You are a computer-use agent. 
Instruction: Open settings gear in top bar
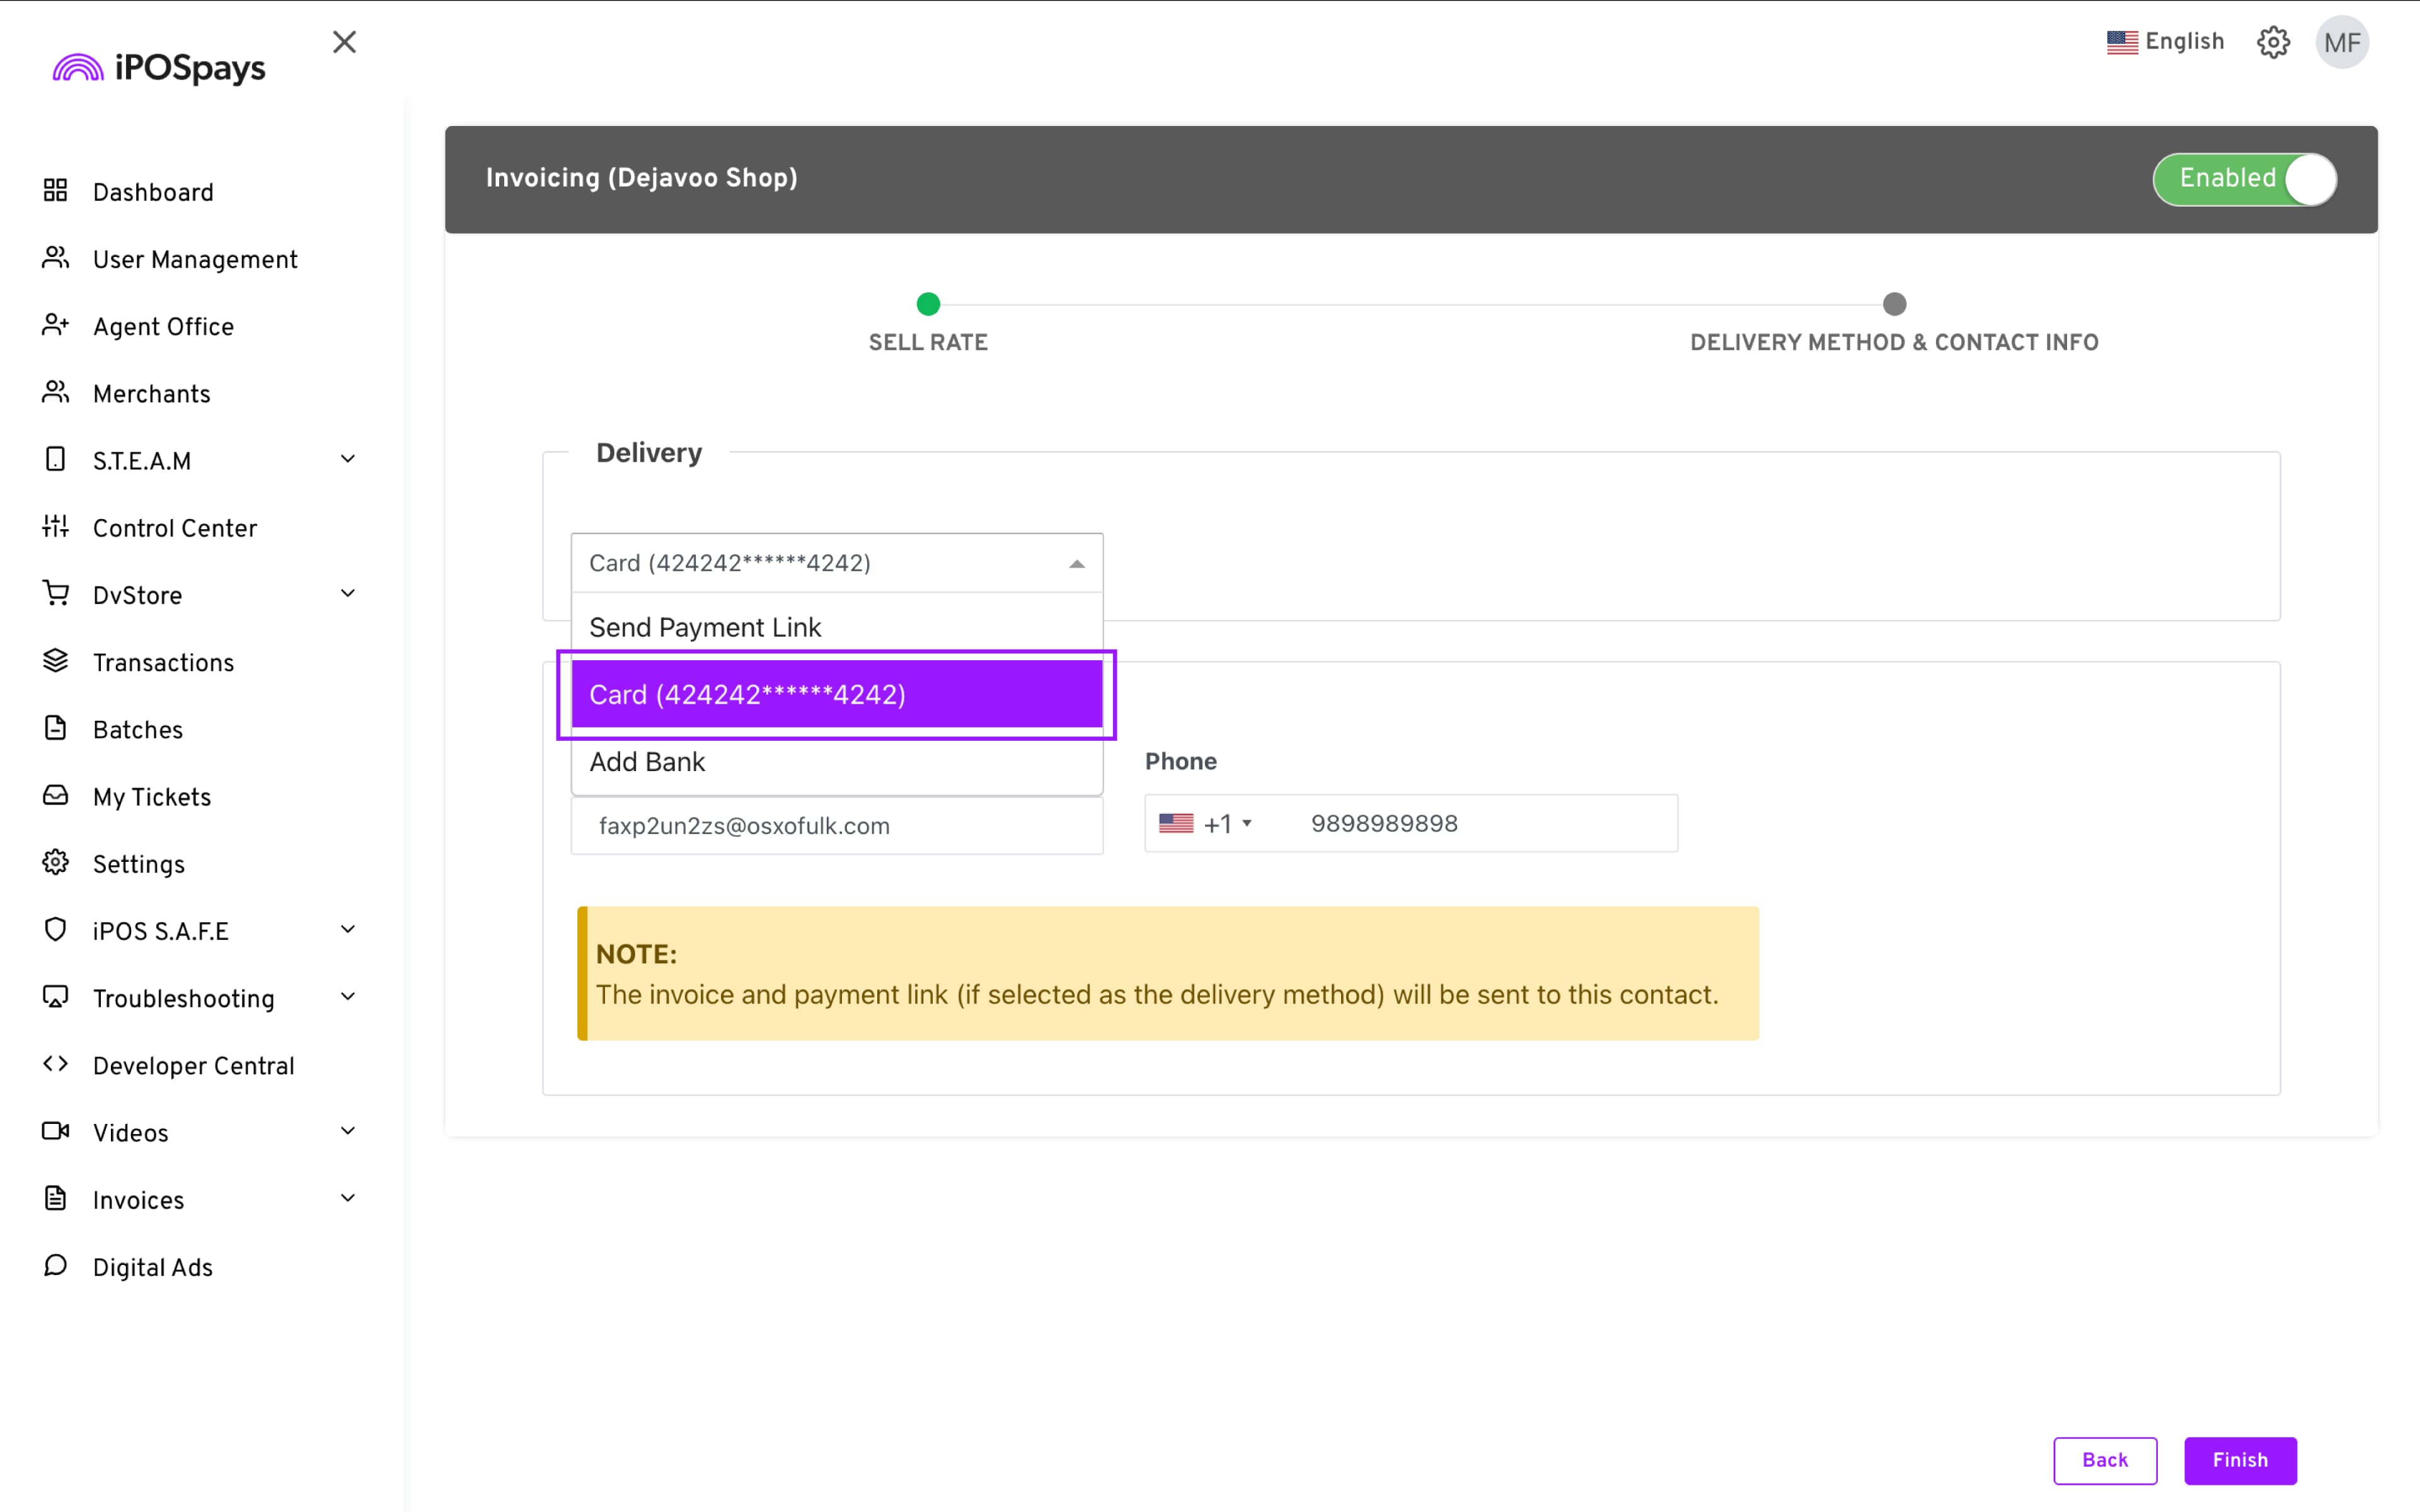2273,42
